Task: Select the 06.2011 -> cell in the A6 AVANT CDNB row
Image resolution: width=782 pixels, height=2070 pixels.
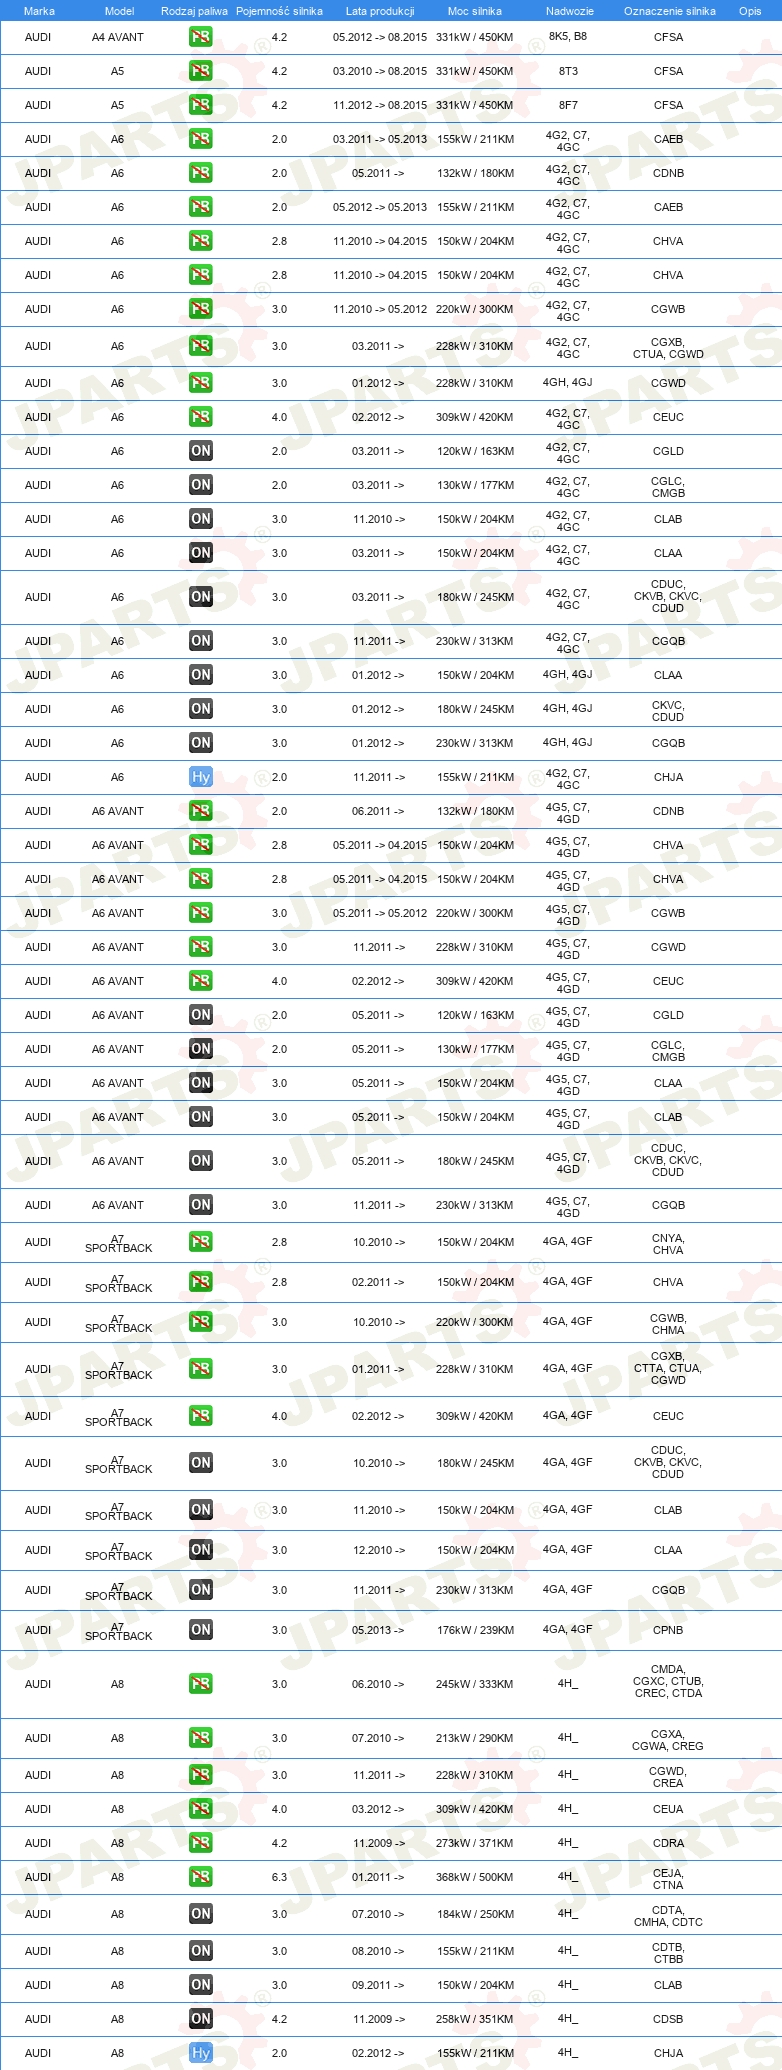Action: coord(378,811)
